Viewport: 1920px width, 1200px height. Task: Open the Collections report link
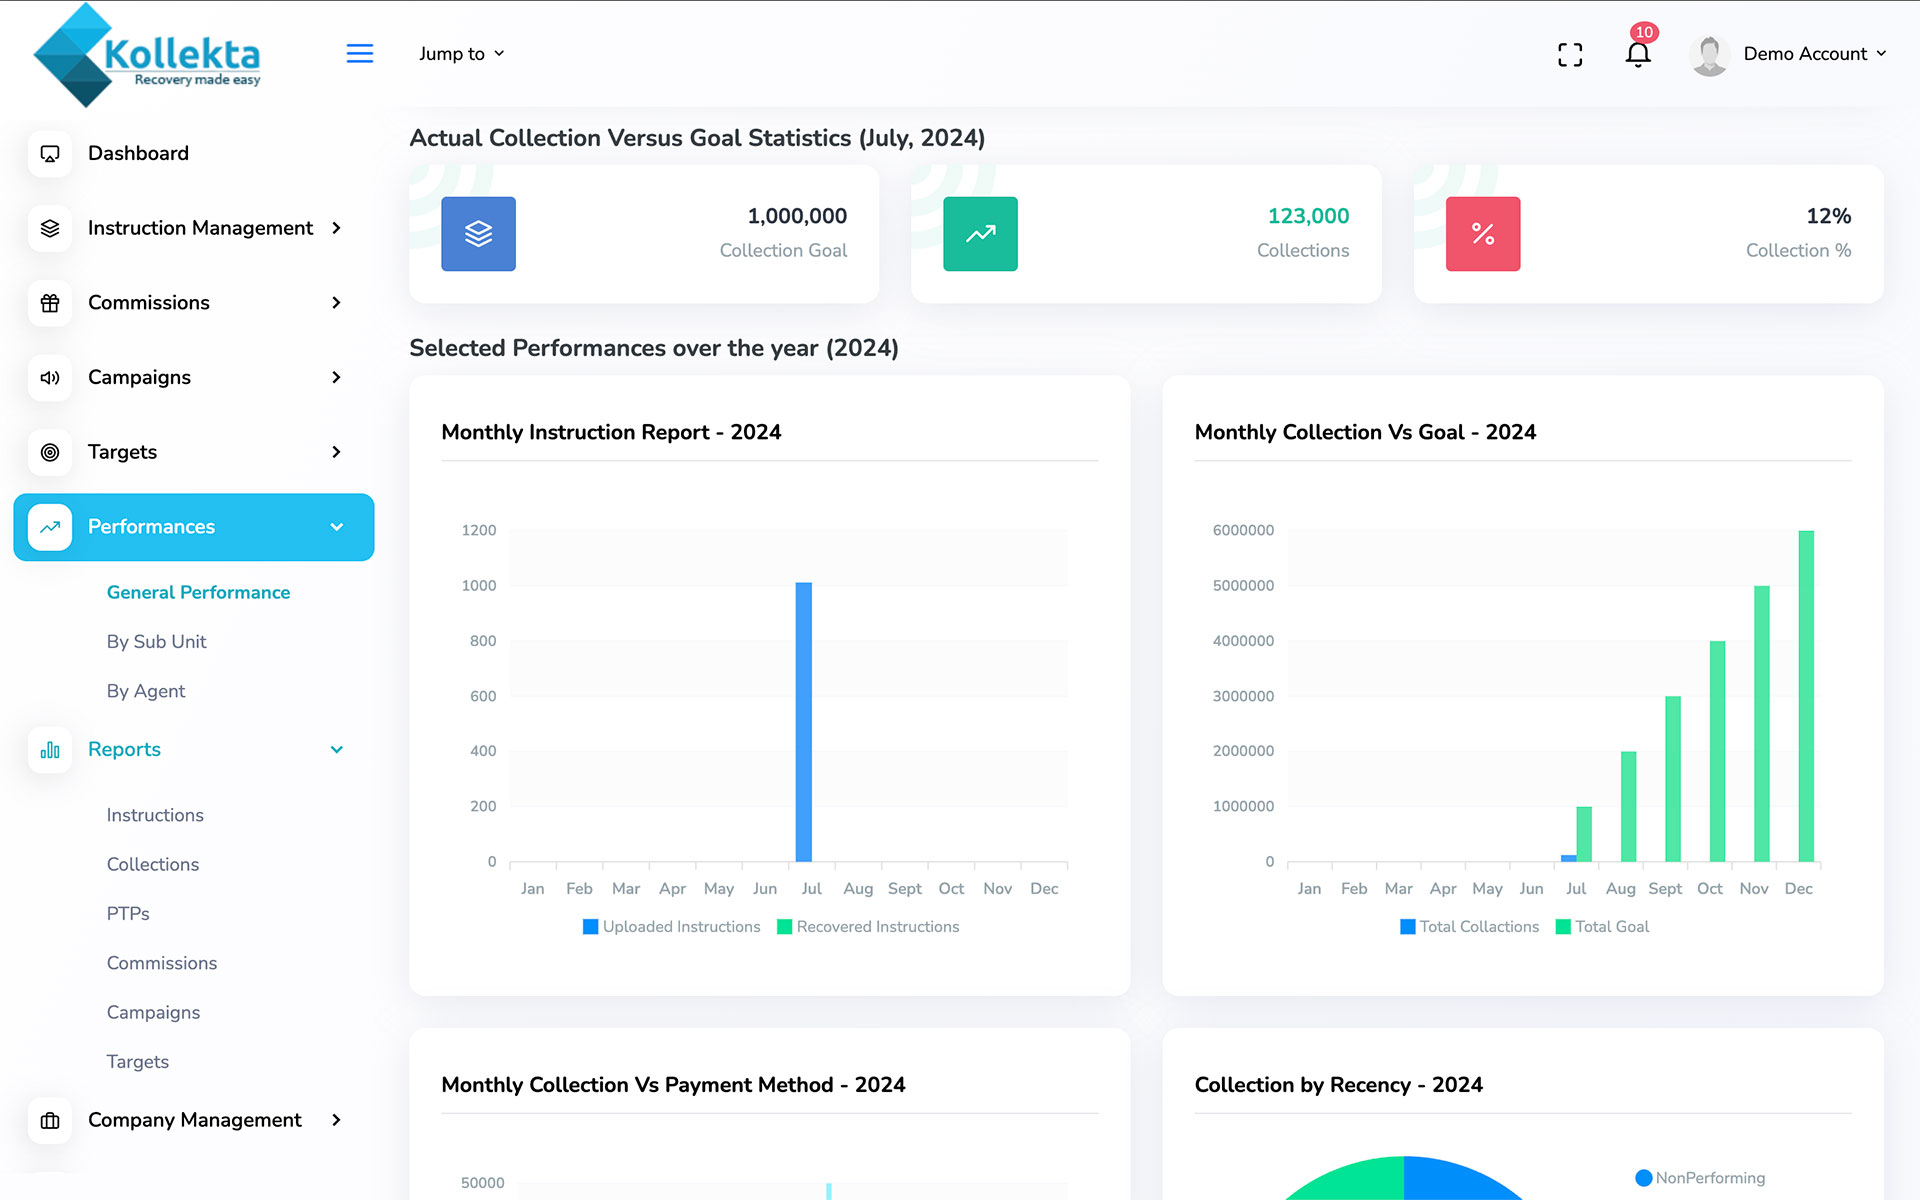(153, 864)
